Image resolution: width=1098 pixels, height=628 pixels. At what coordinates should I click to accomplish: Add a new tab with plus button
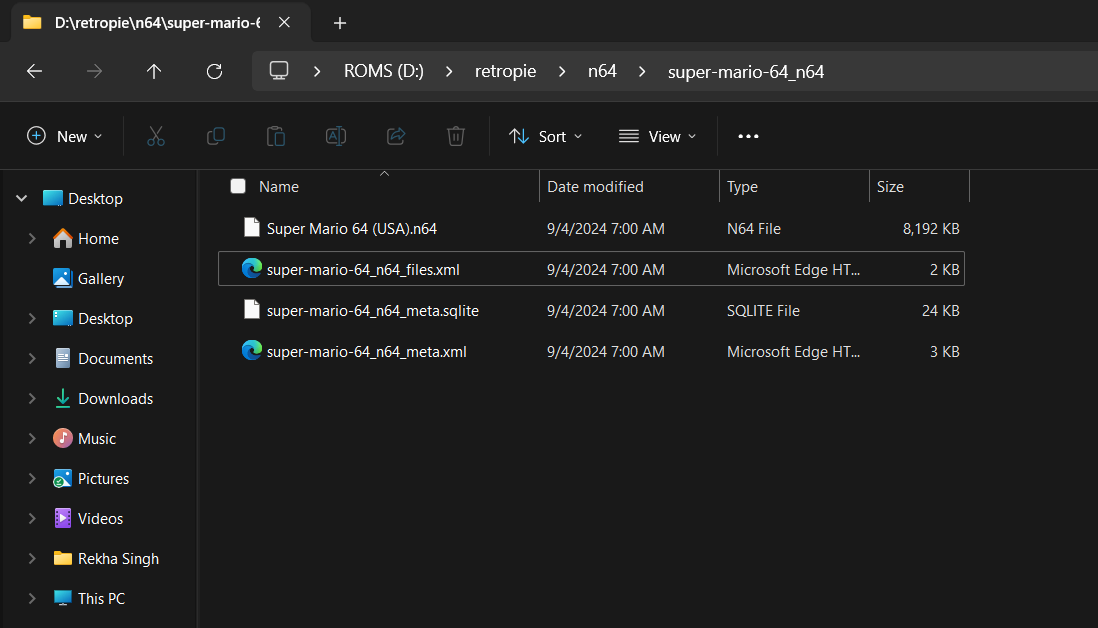tap(340, 22)
